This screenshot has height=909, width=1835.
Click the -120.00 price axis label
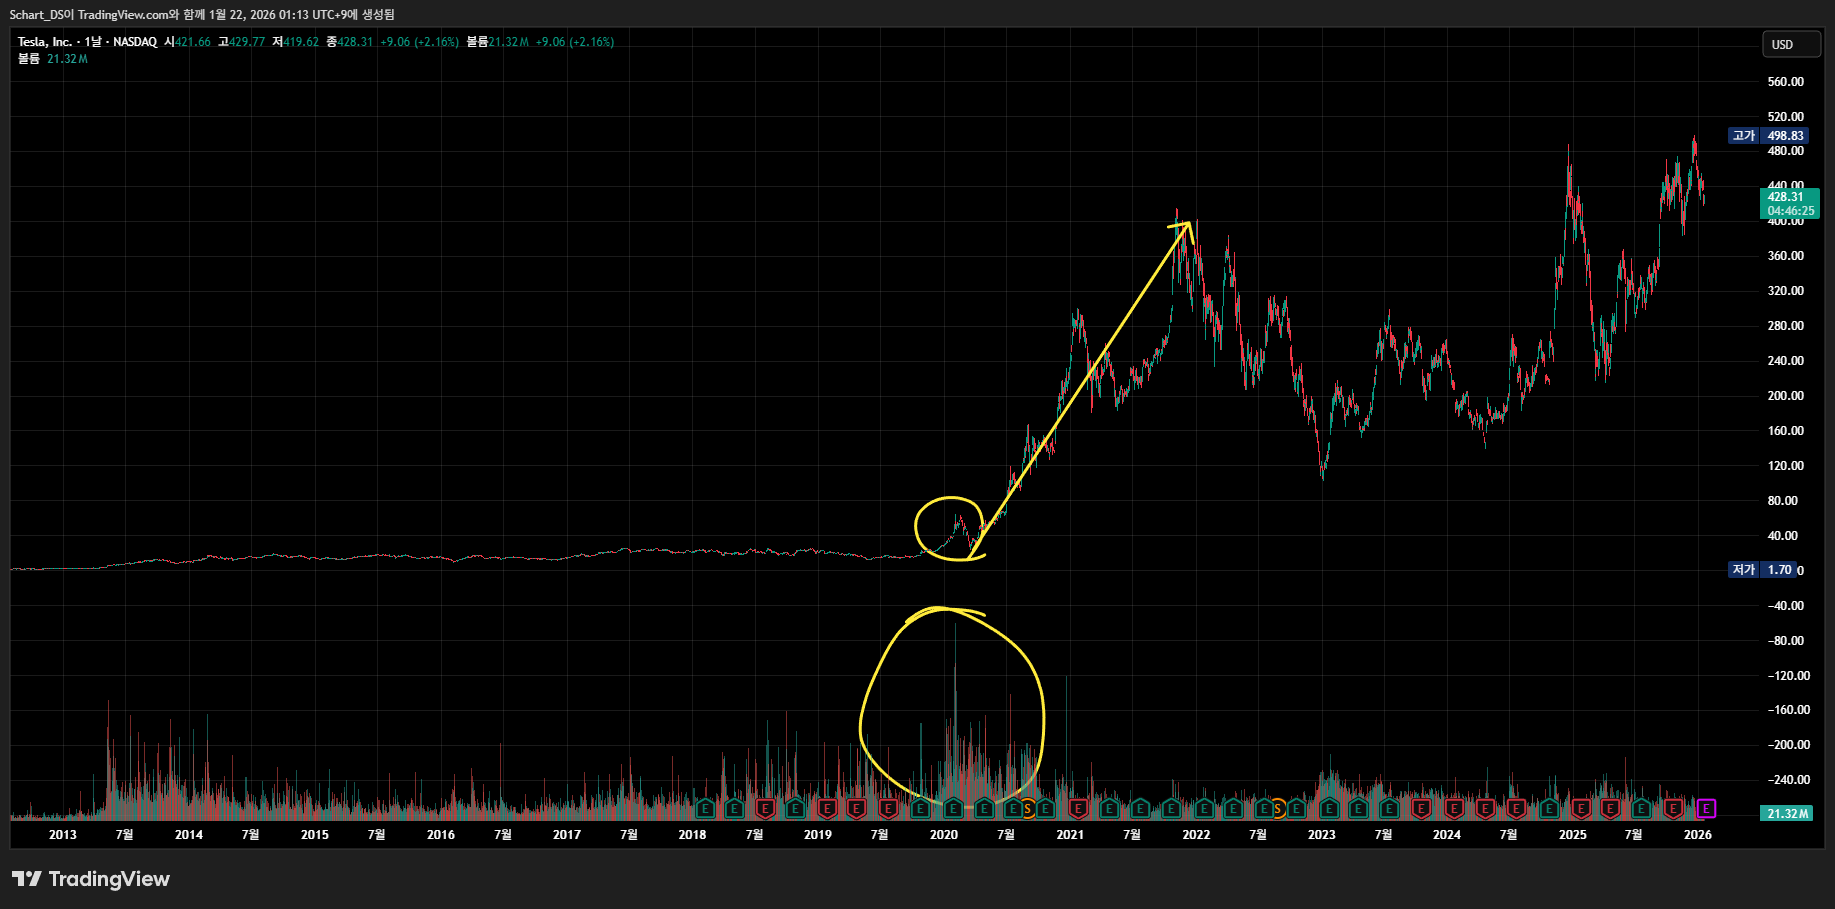coord(1789,676)
